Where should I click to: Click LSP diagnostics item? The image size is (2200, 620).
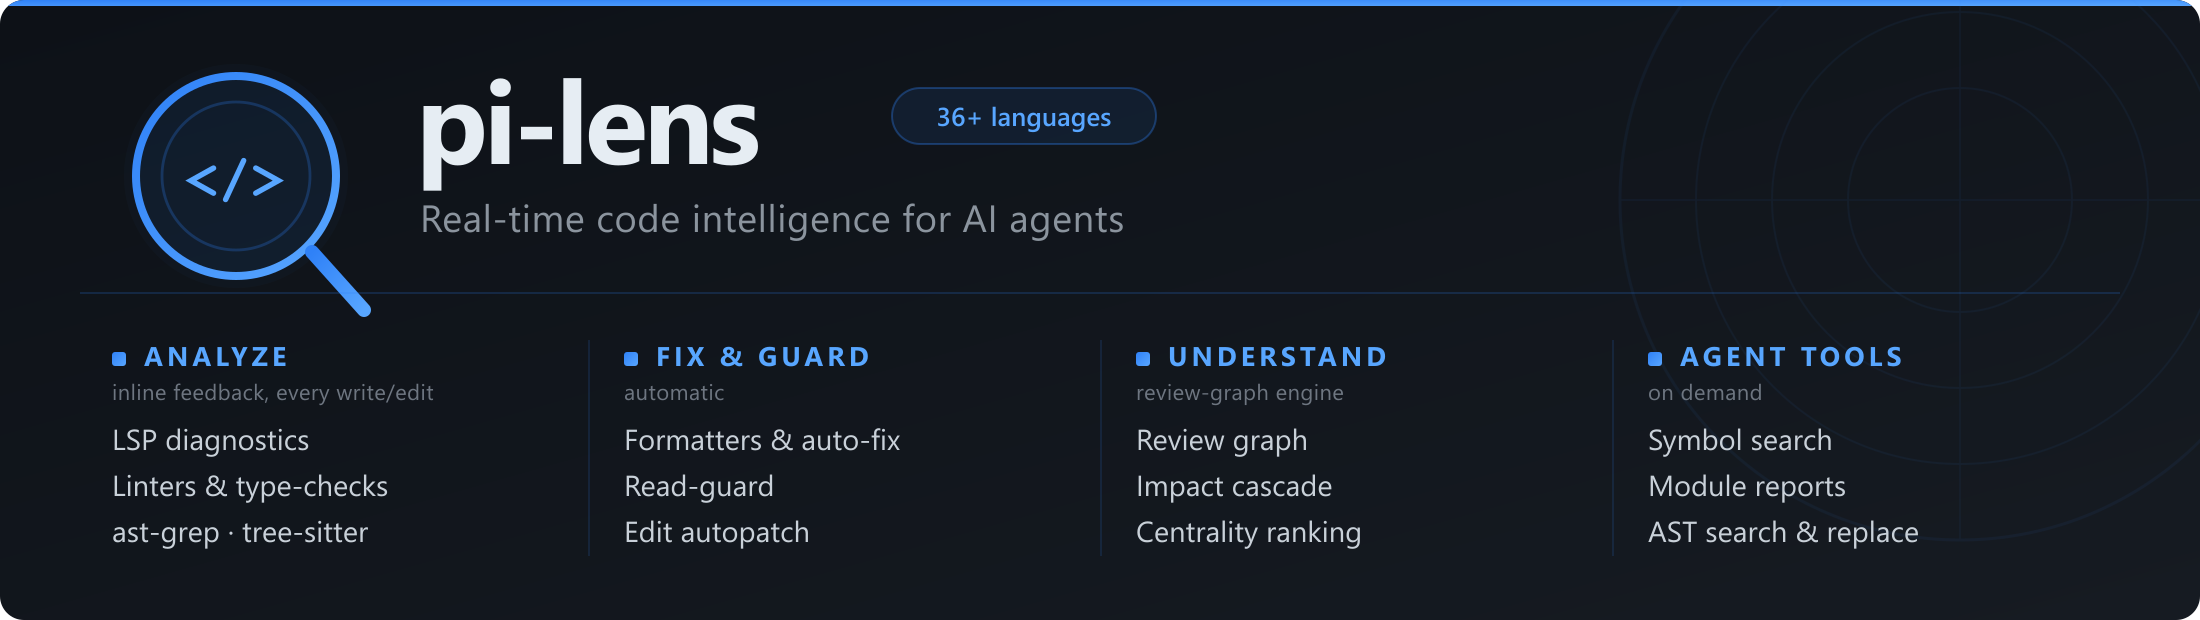pos(211,441)
